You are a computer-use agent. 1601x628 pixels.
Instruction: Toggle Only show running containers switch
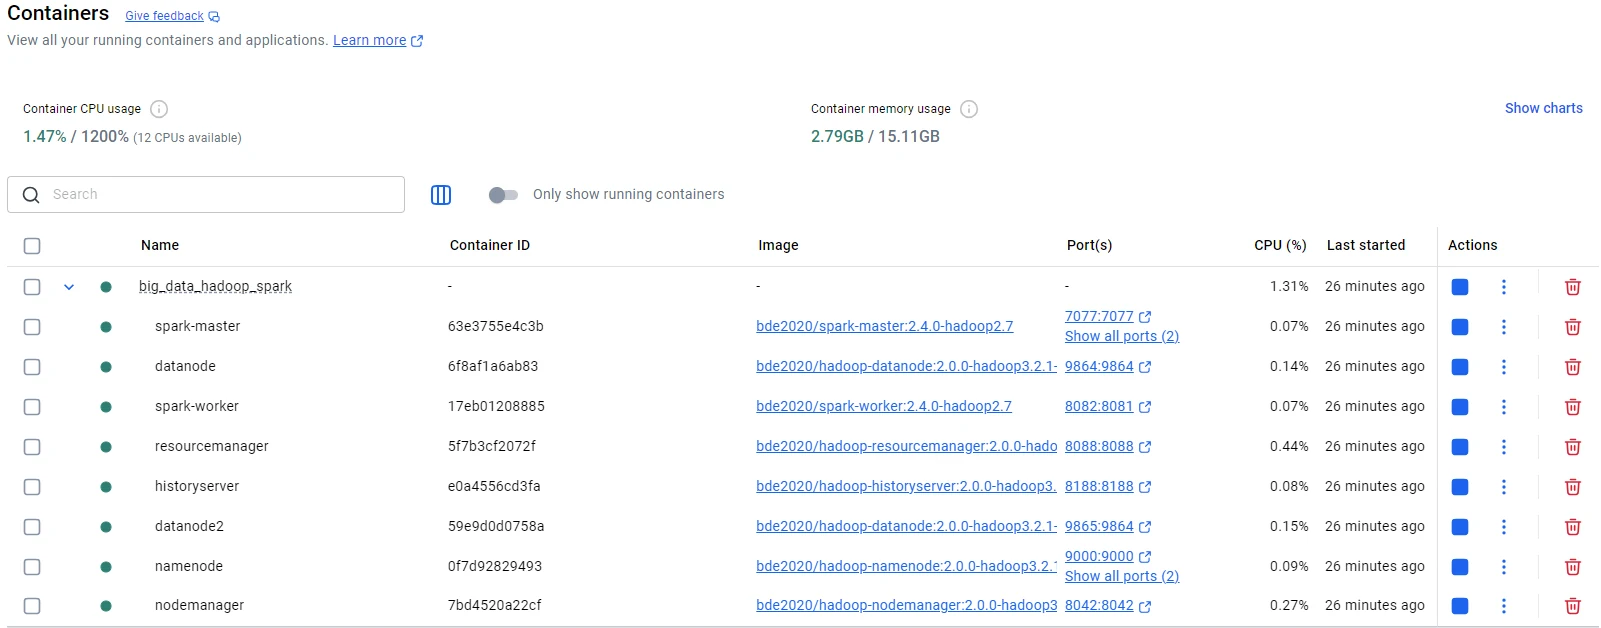pyautogui.click(x=503, y=195)
